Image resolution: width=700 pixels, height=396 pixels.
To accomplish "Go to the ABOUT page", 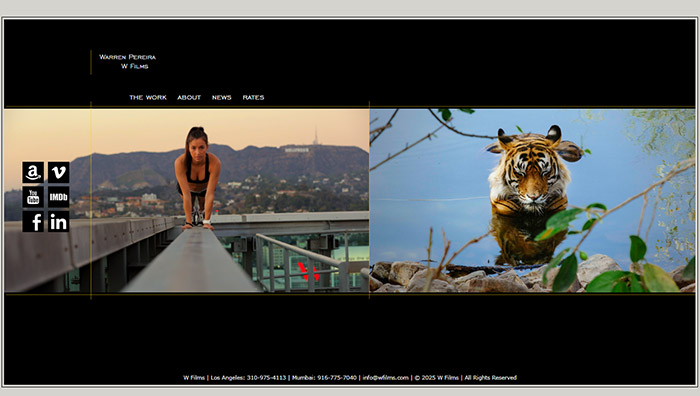I will click(x=189, y=97).
